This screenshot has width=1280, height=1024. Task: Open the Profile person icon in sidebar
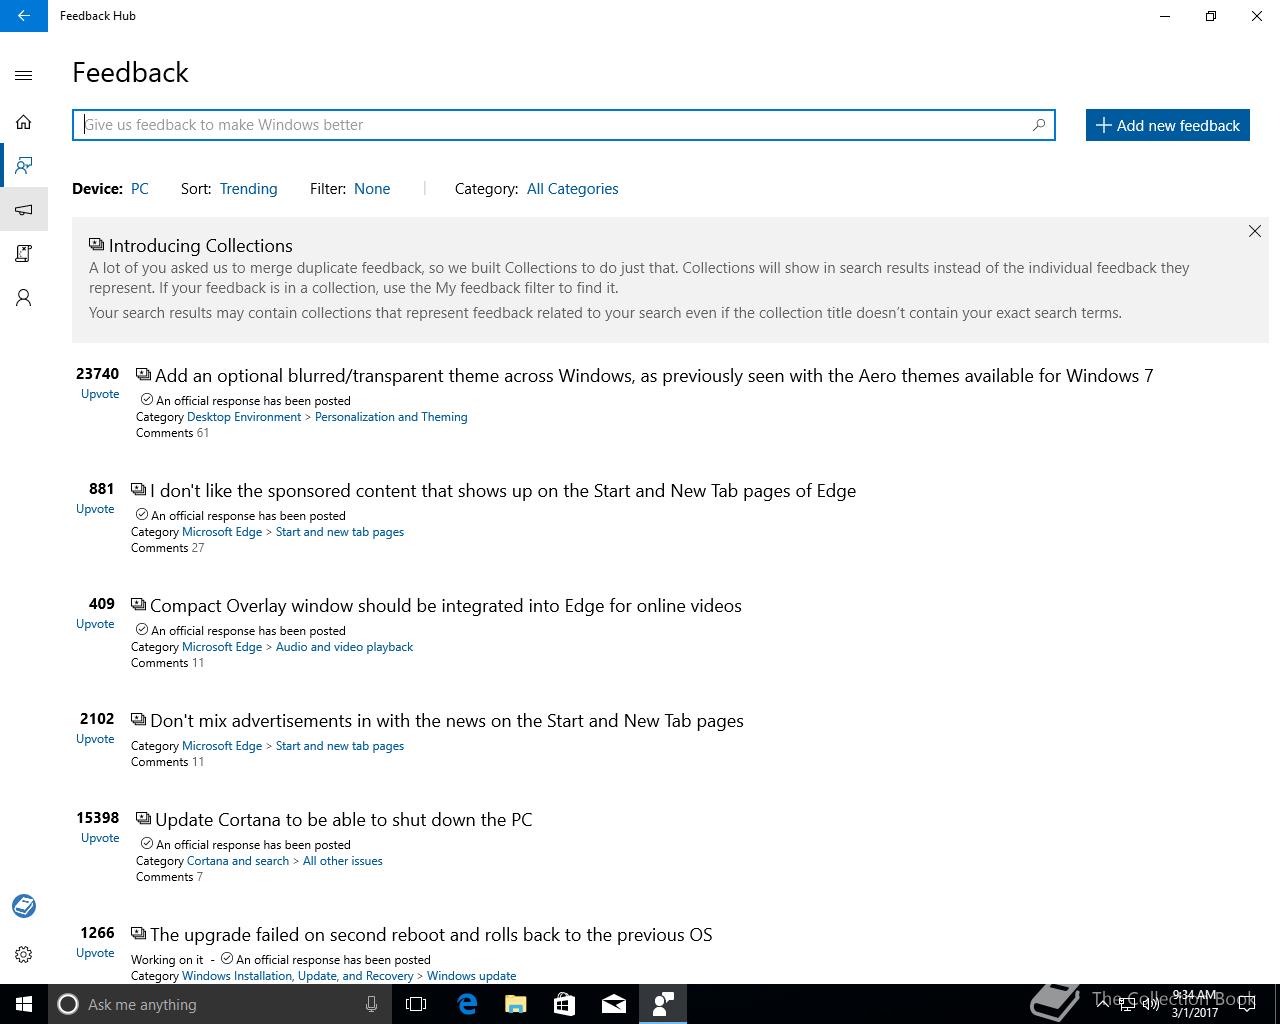pos(24,297)
